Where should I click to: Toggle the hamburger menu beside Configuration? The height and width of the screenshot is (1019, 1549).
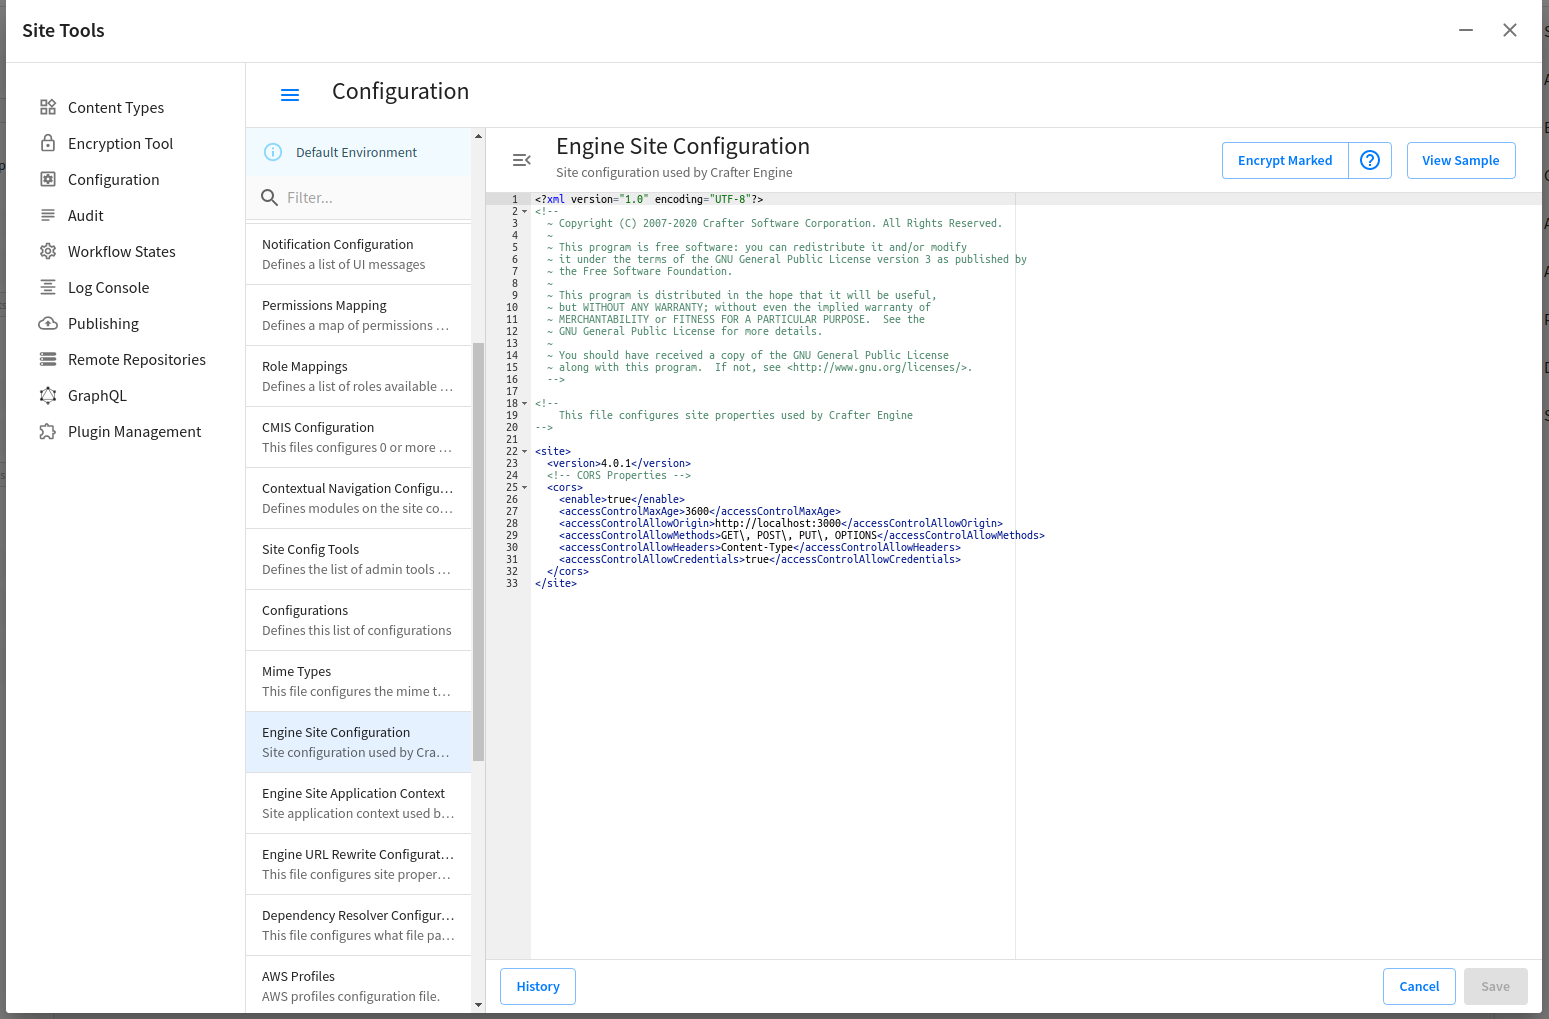[x=290, y=95]
